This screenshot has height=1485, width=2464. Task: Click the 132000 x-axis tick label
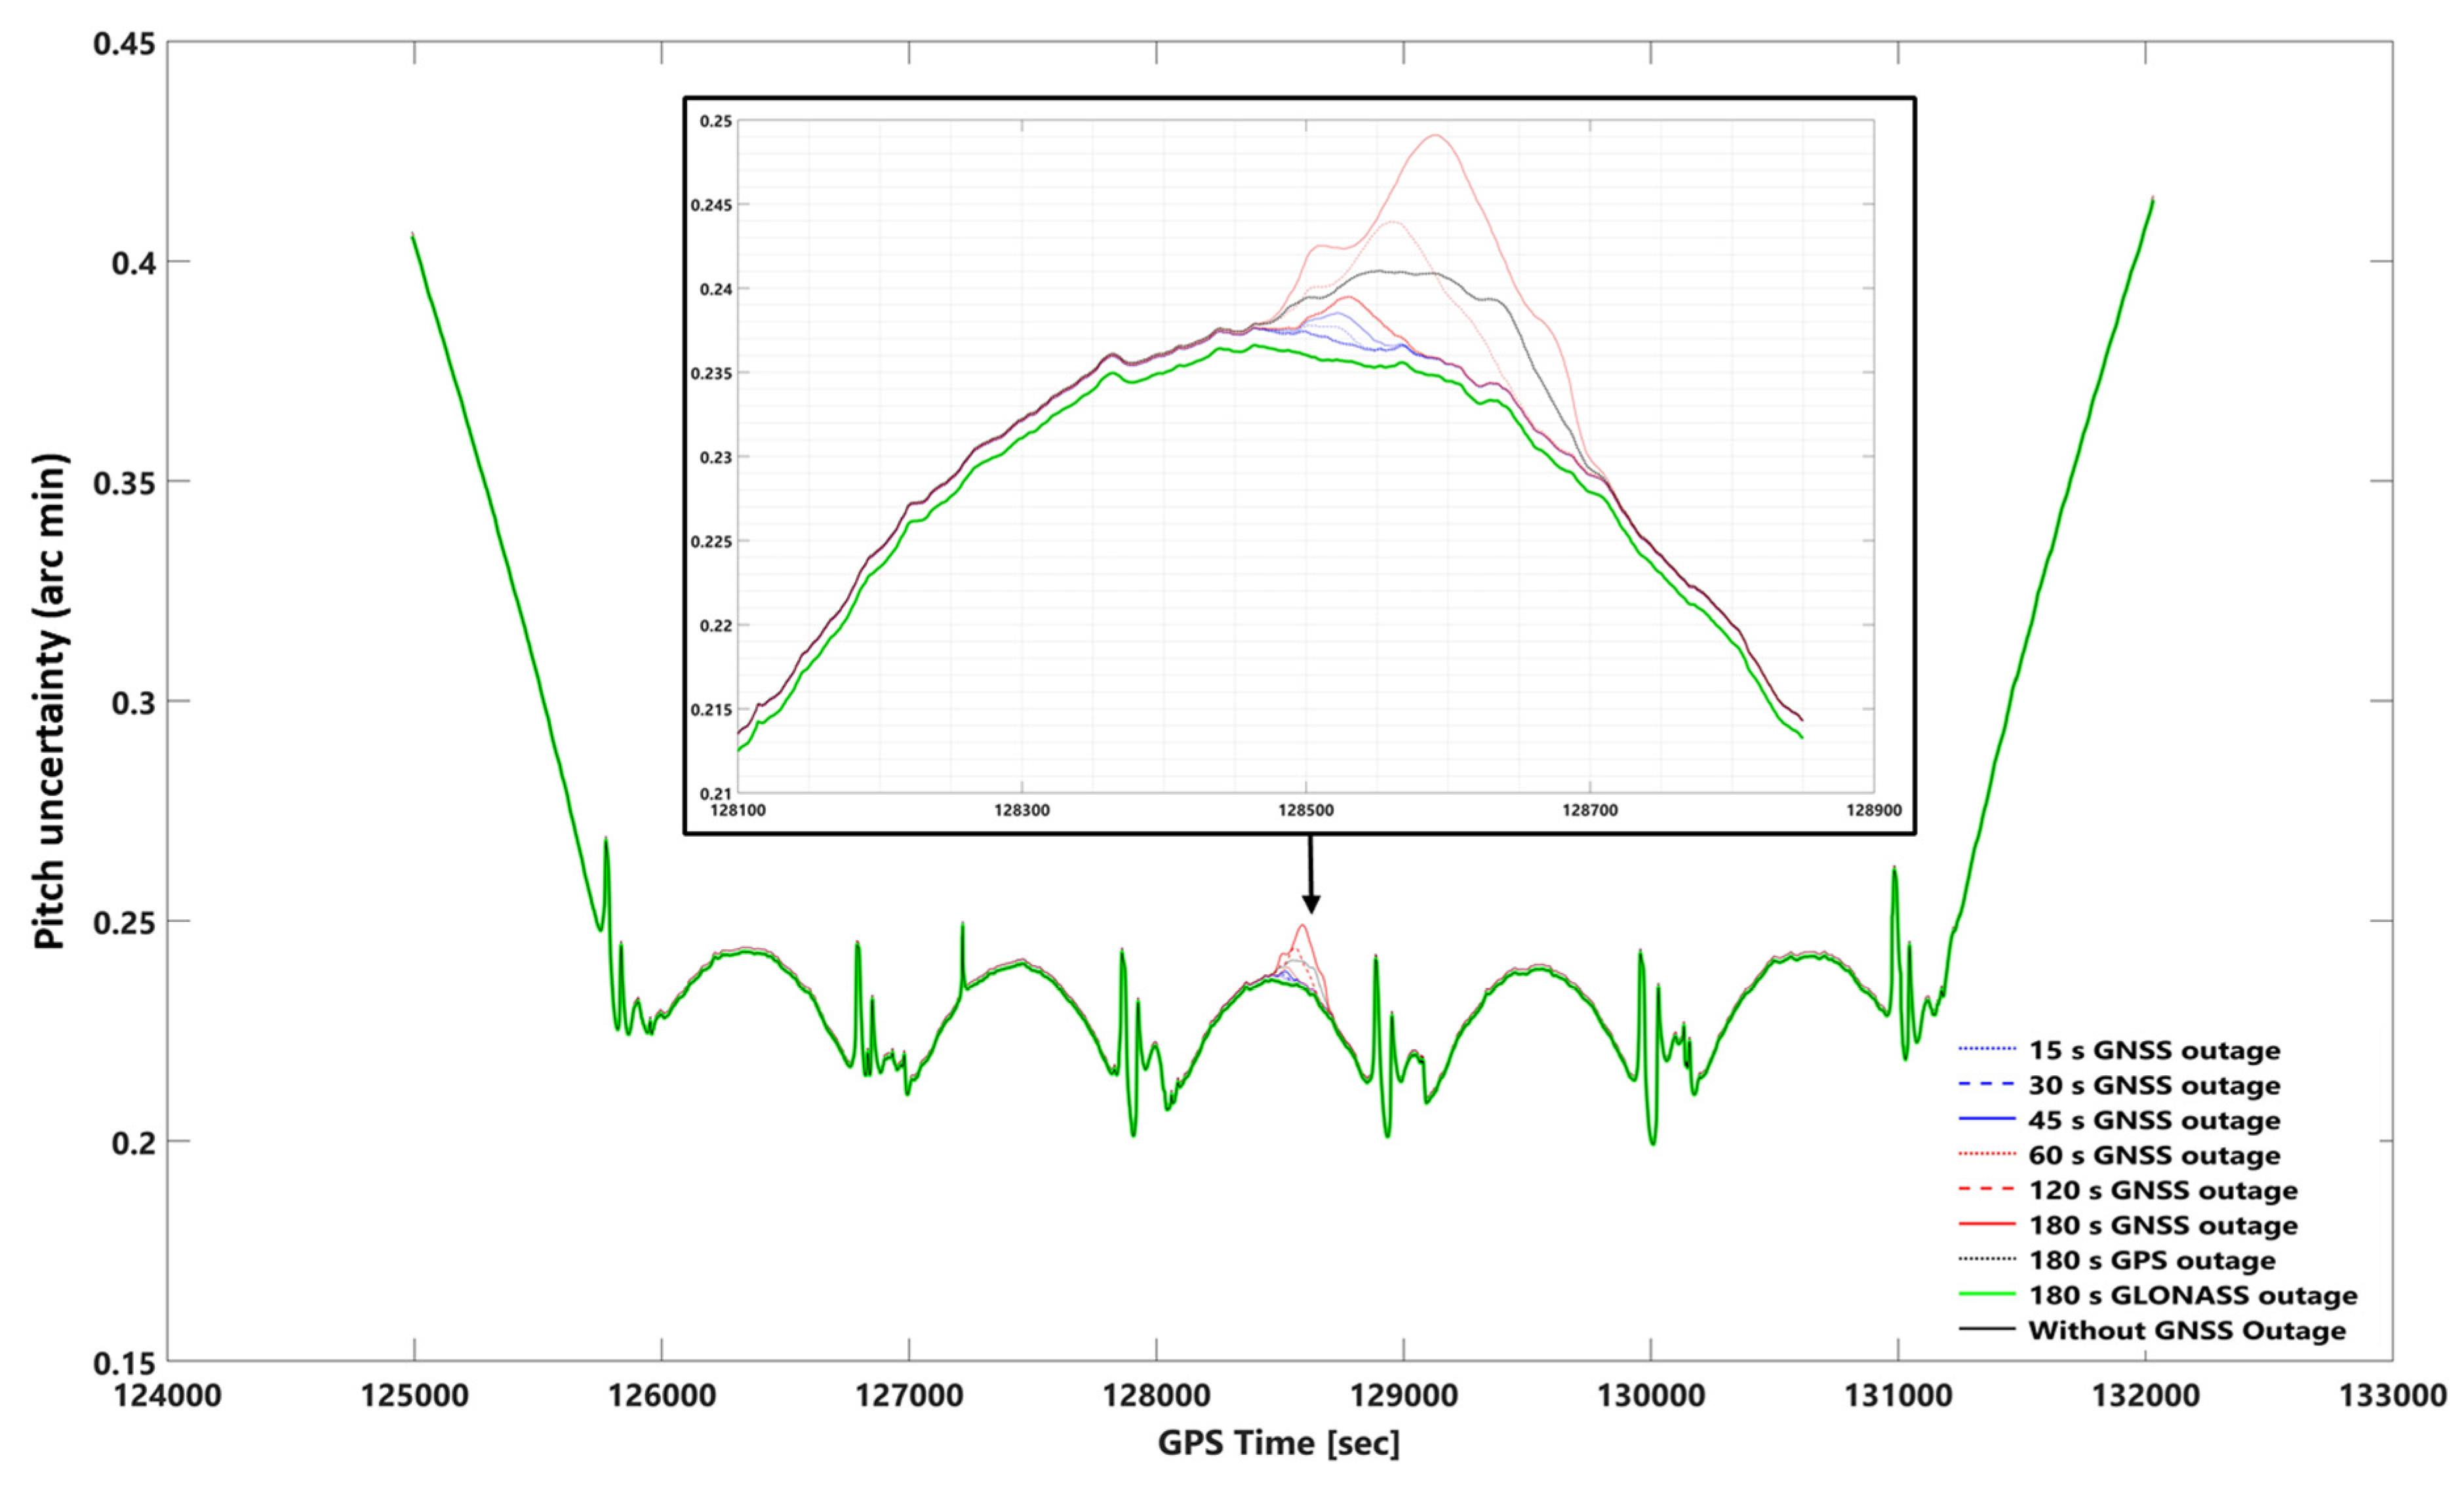(x=2145, y=1395)
